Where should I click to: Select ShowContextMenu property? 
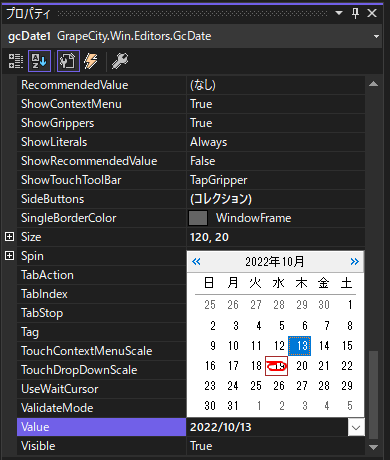[101, 104]
